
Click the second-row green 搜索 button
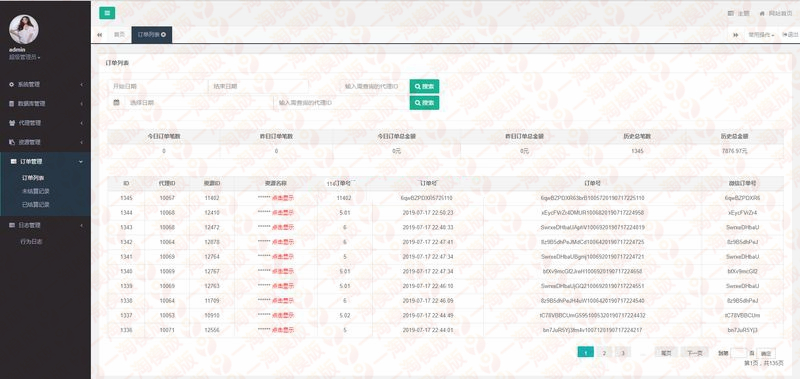pyautogui.click(x=424, y=103)
